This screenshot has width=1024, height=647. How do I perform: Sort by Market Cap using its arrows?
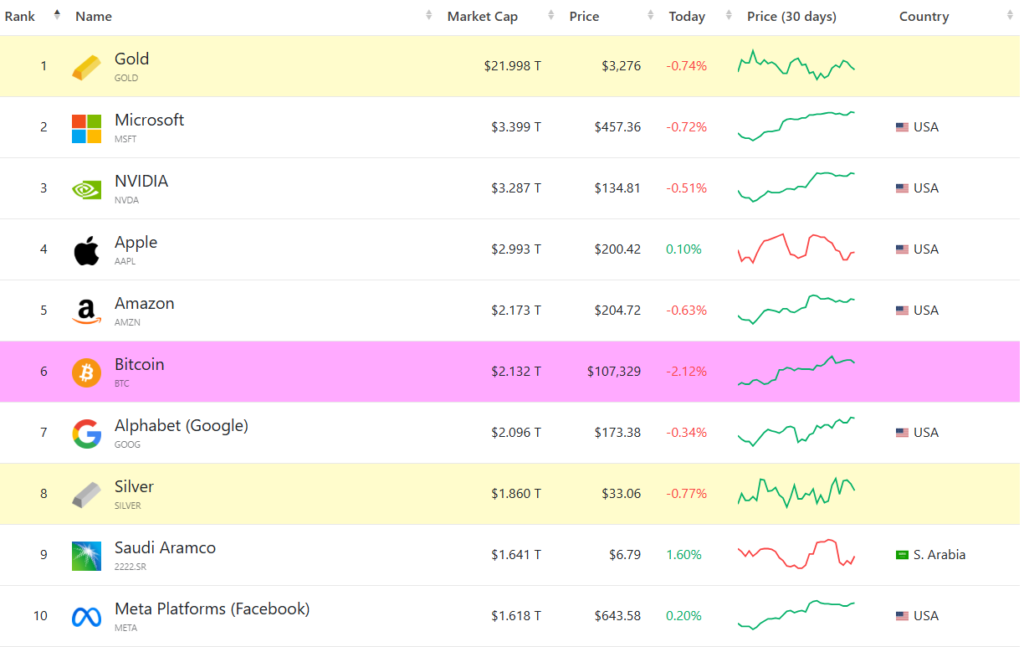(x=551, y=15)
